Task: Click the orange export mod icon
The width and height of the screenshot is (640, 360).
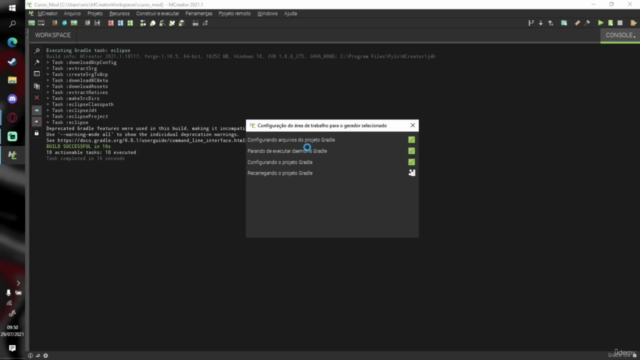Action: 633,23
